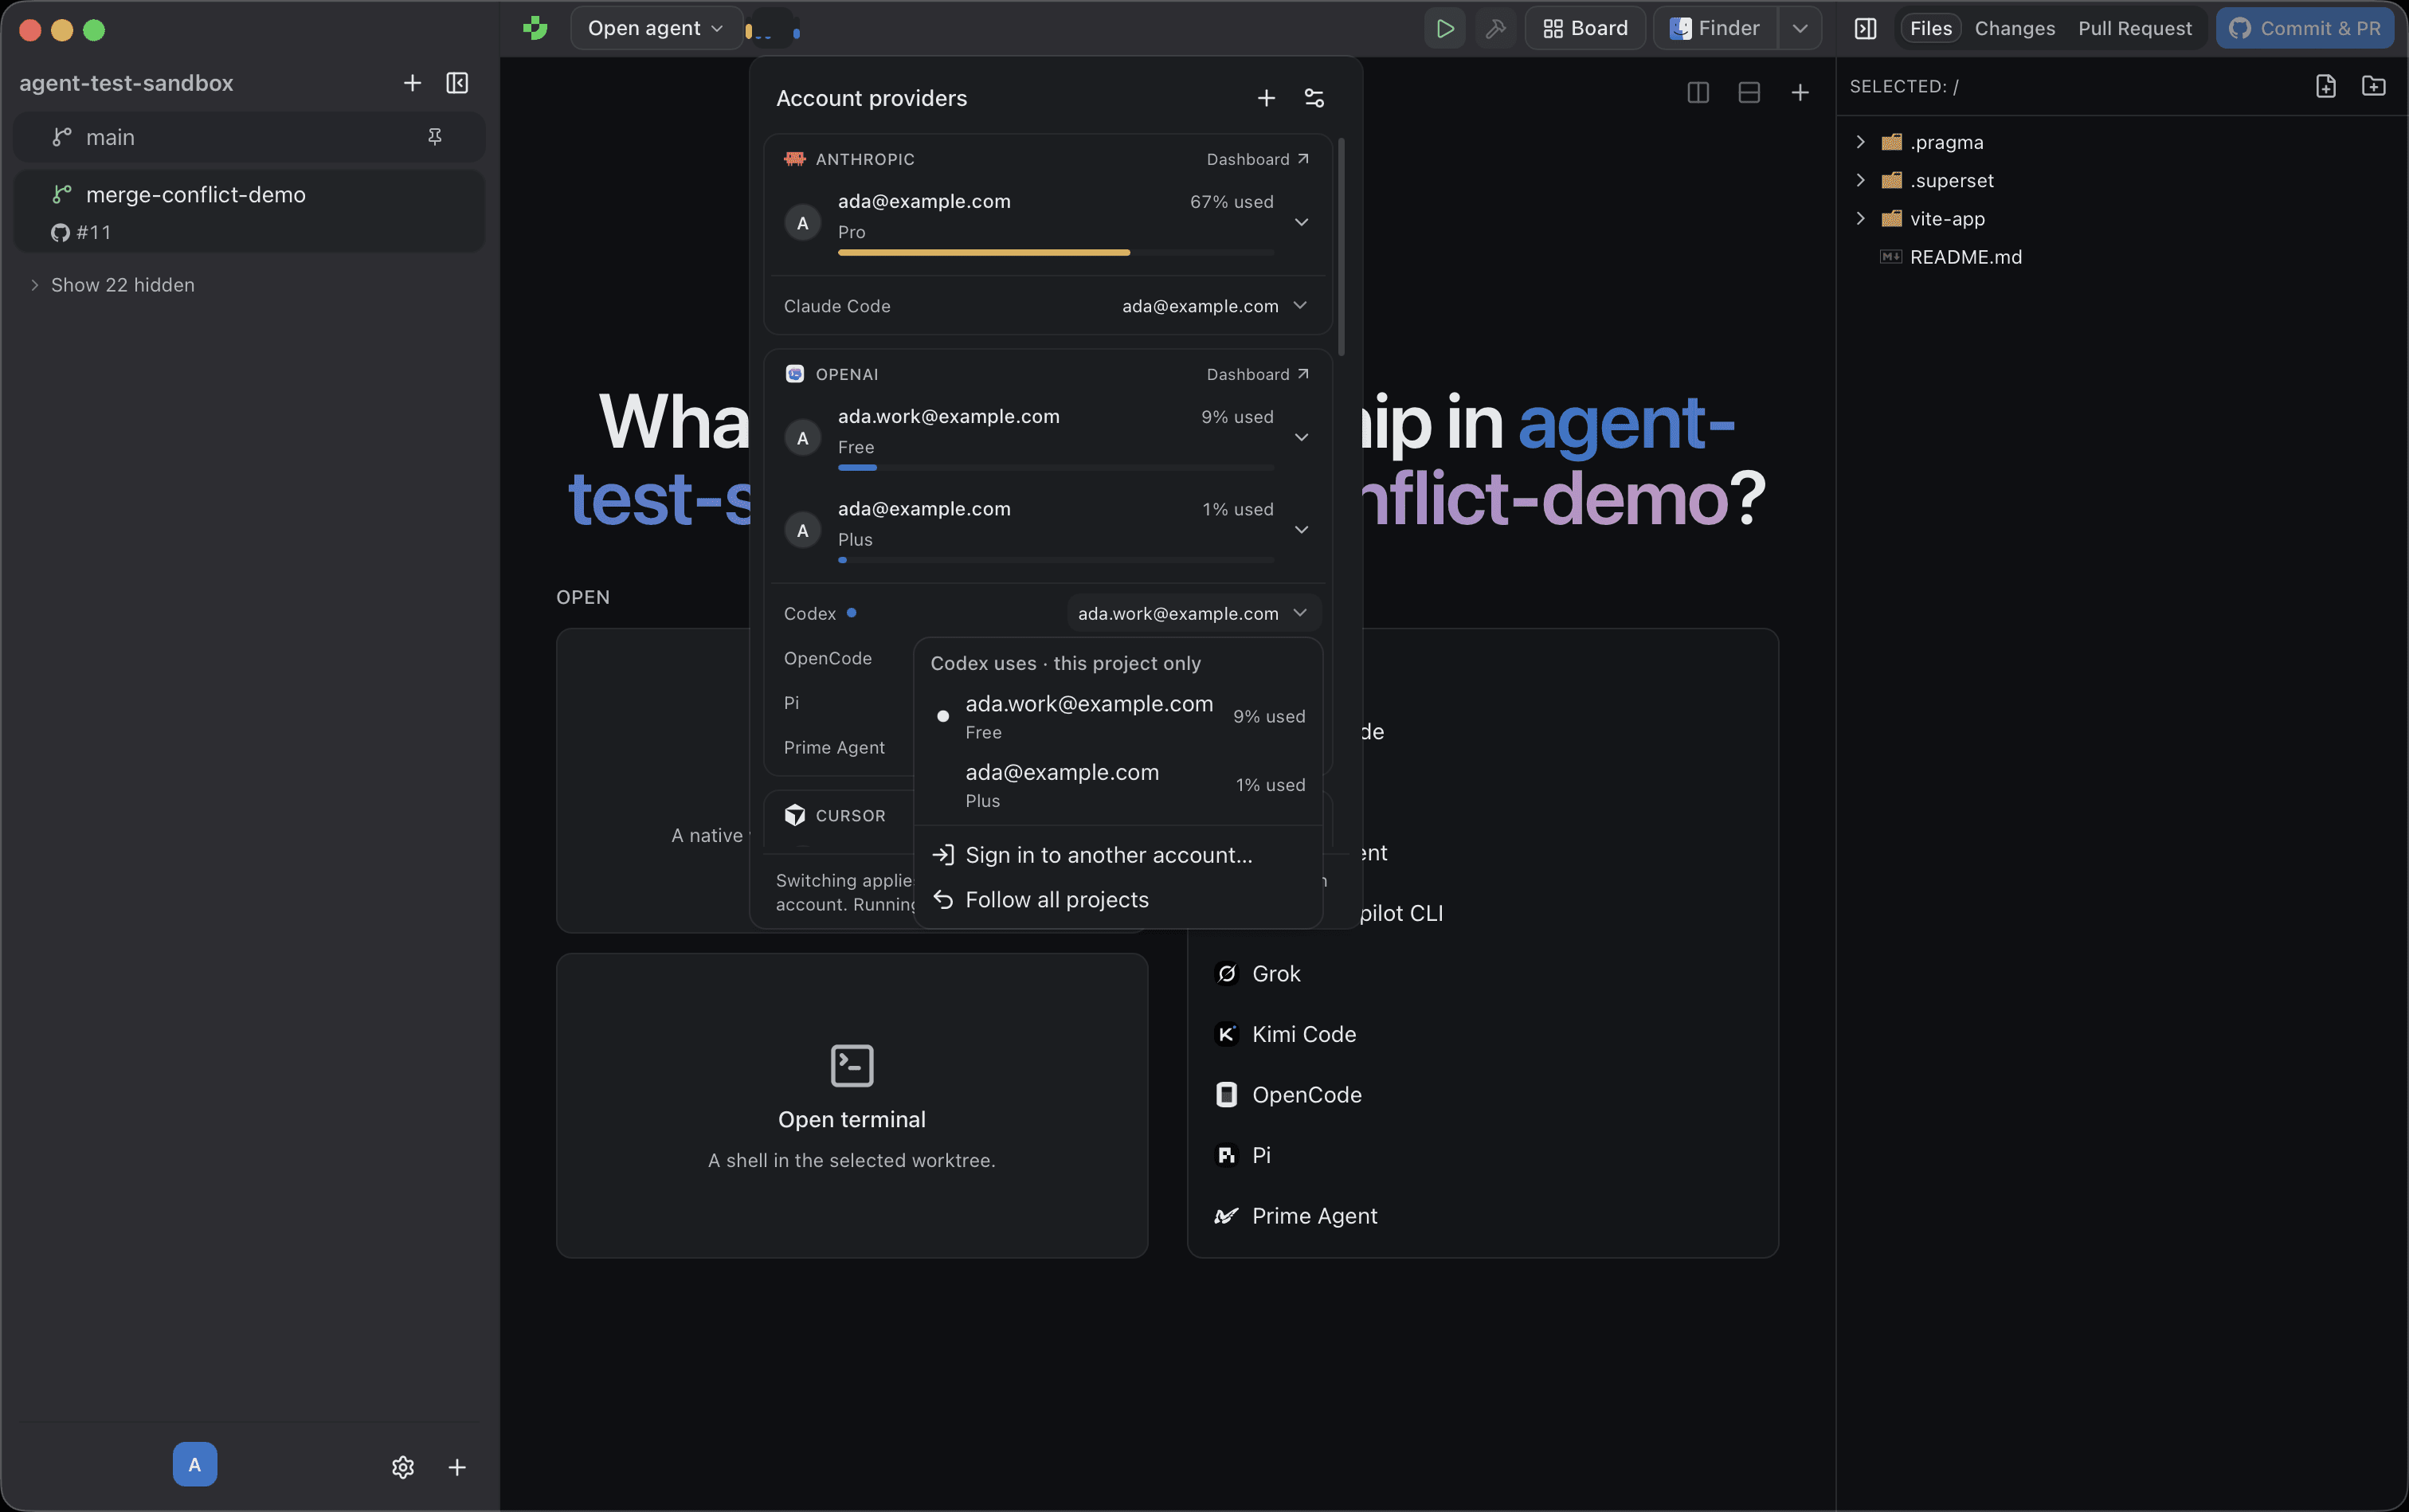The image size is (2409, 1512).
Task: Unpin the main branch pin icon
Action: pyautogui.click(x=435, y=137)
